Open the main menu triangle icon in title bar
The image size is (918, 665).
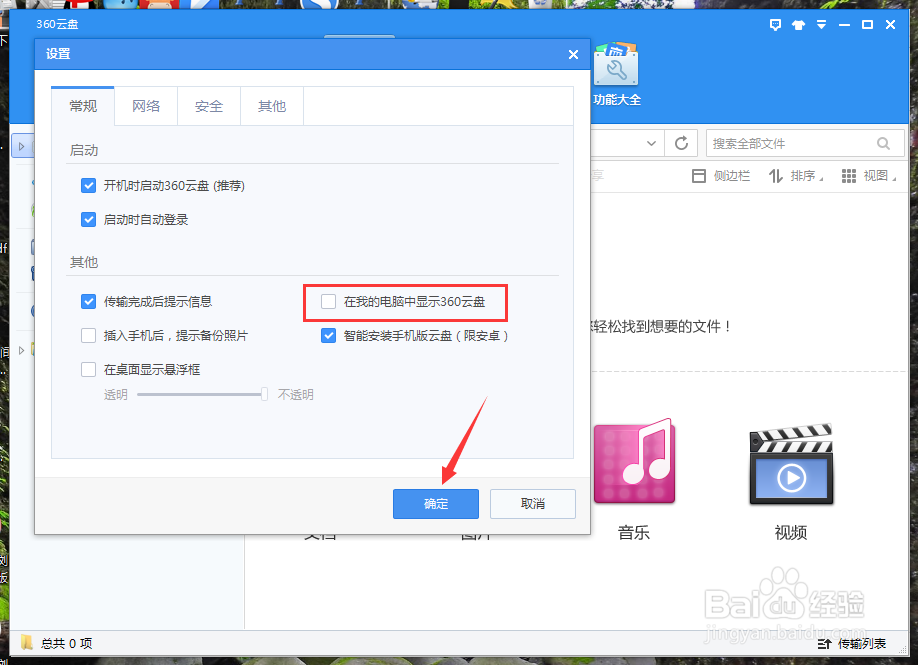coord(821,25)
